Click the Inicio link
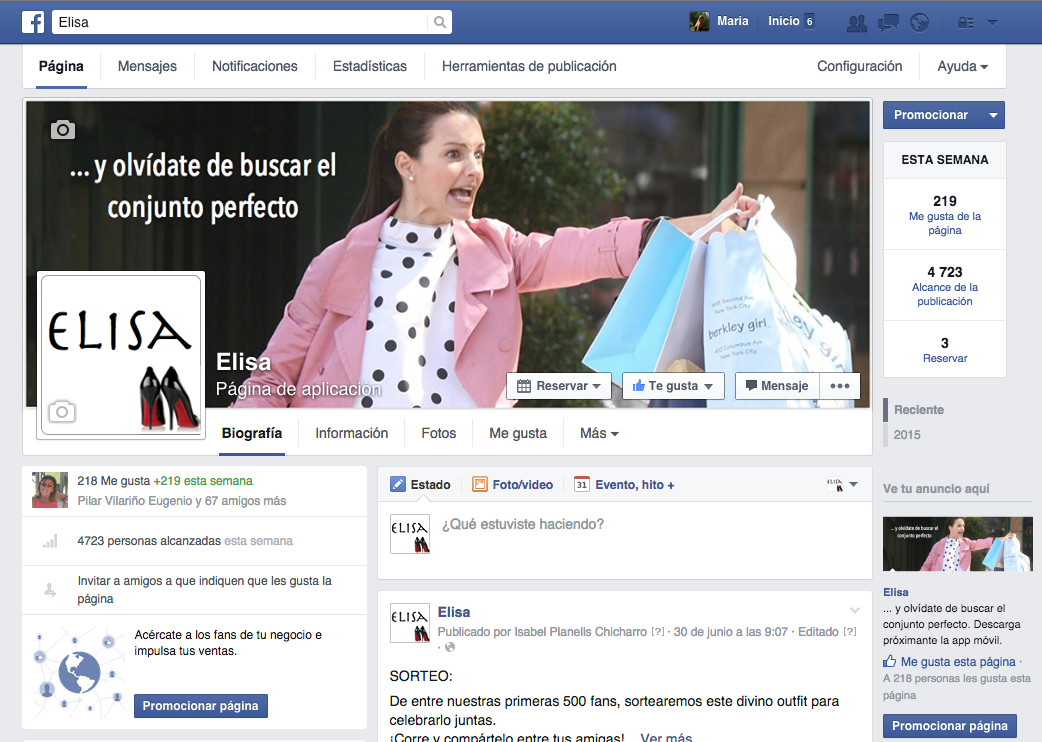 (783, 21)
